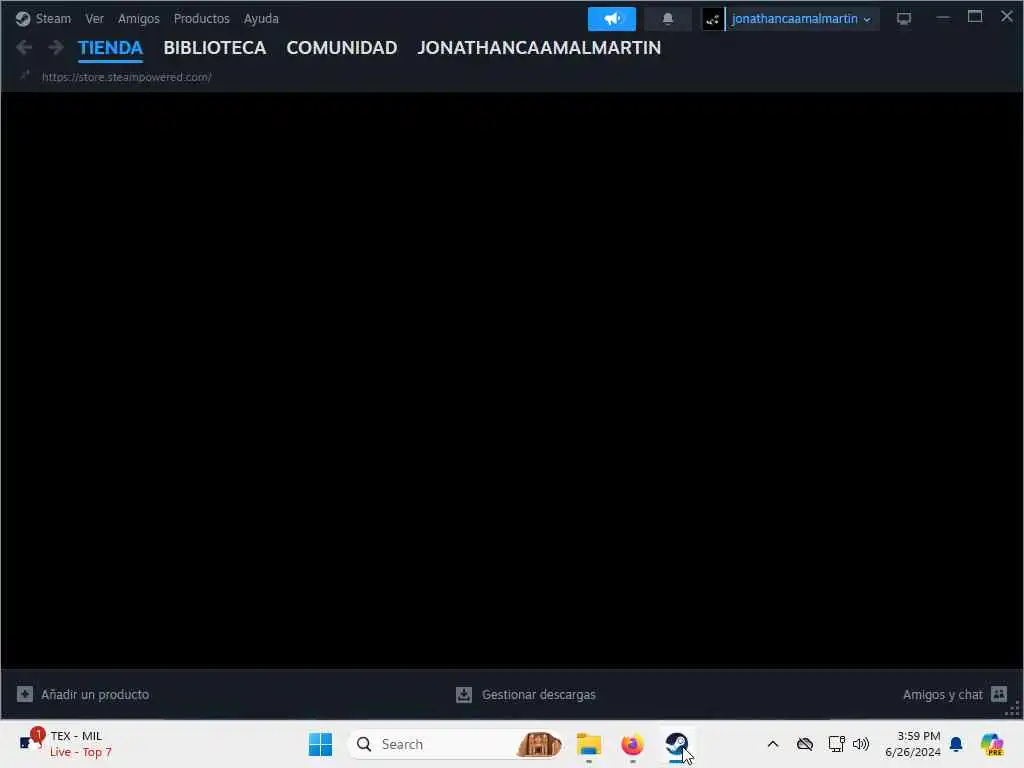Open the volume speaker tray icon

point(861,744)
